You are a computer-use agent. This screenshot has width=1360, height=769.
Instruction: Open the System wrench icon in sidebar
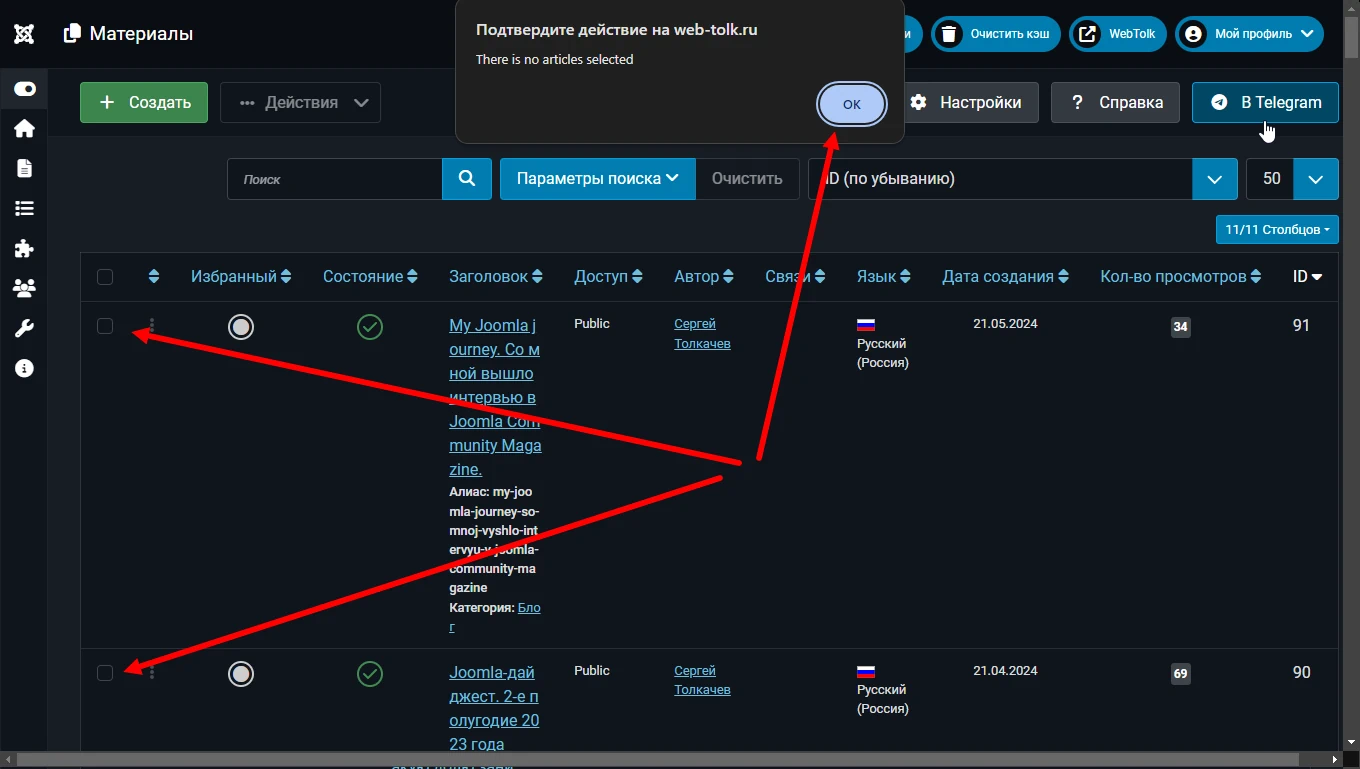tap(25, 328)
